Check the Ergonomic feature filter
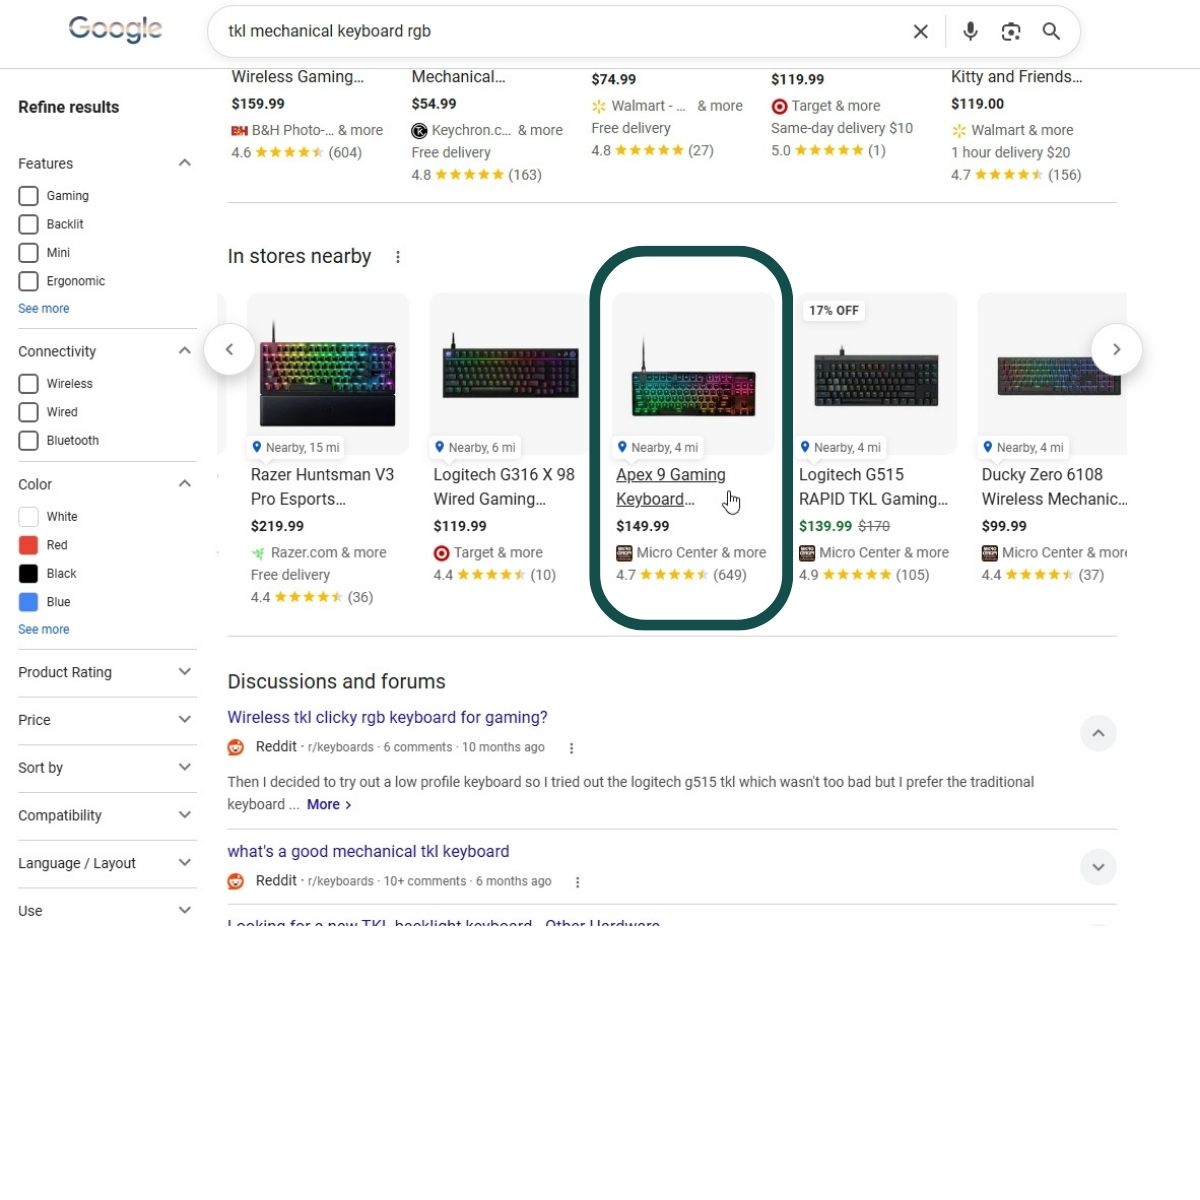The height and width of the screenshot is (1200, 1200). click(29, 281)
